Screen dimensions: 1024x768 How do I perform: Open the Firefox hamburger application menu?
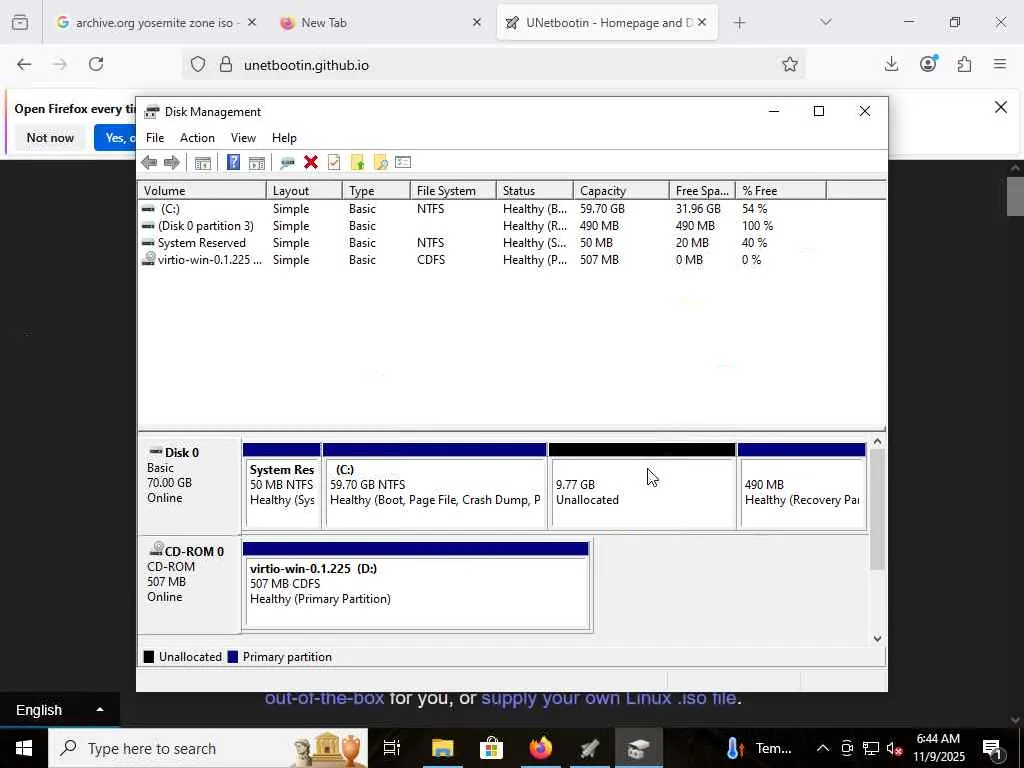pyautogui.click(x=1000, y=64)
